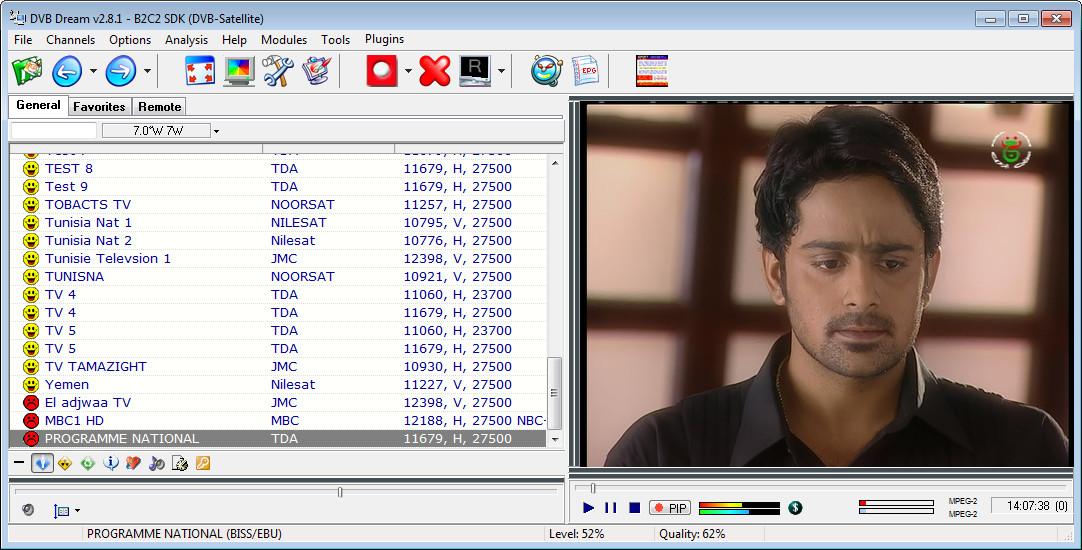Click the red X stop icon
The width and height of the screenshot is (1082, 550).
pyautogui.click(x=435, y=71)
